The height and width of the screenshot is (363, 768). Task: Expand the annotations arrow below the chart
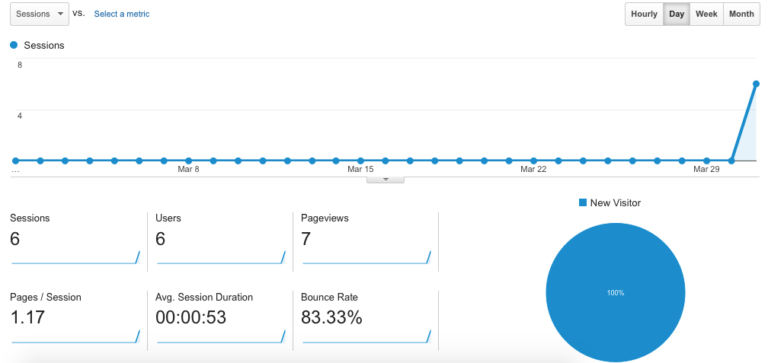pos(385,180)
